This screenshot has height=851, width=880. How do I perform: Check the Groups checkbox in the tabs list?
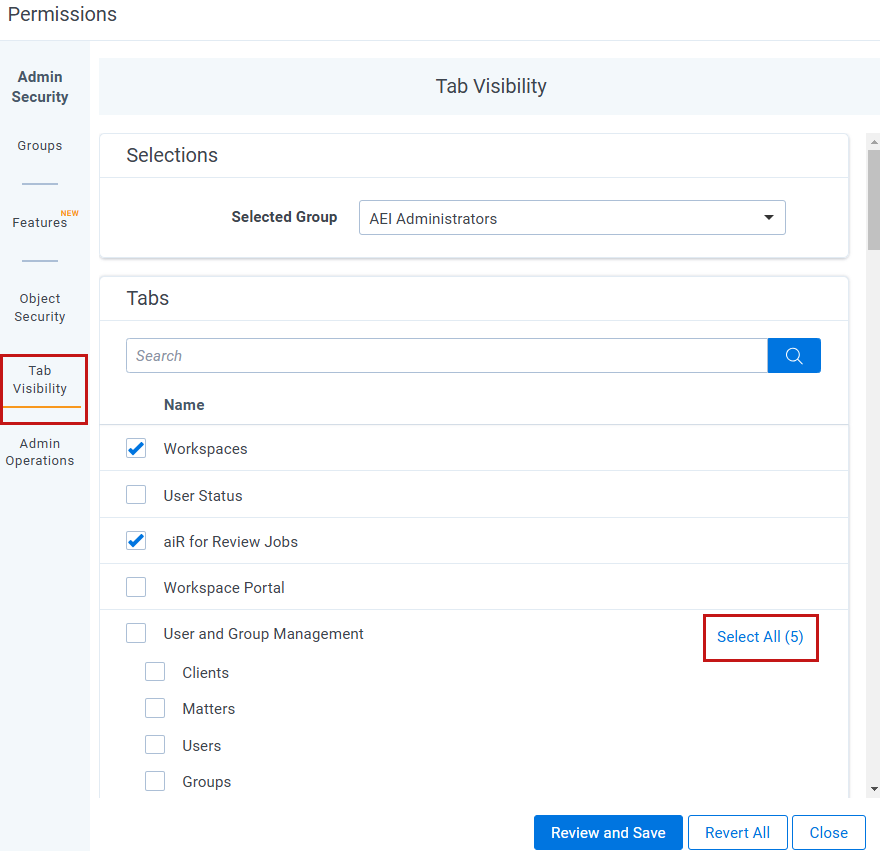tap(155, 781)
